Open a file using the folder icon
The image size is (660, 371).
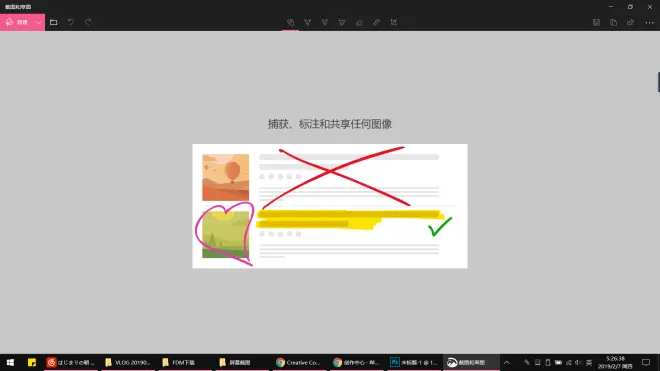tap(53, 22)
